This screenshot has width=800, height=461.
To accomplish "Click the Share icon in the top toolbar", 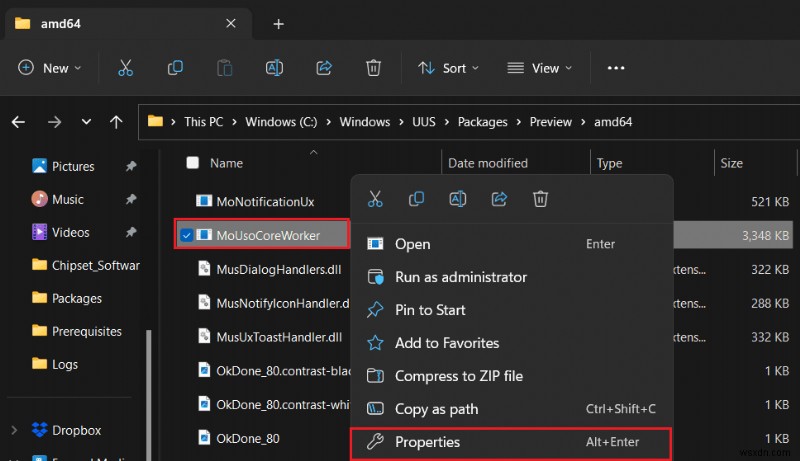I will point(324,68).
